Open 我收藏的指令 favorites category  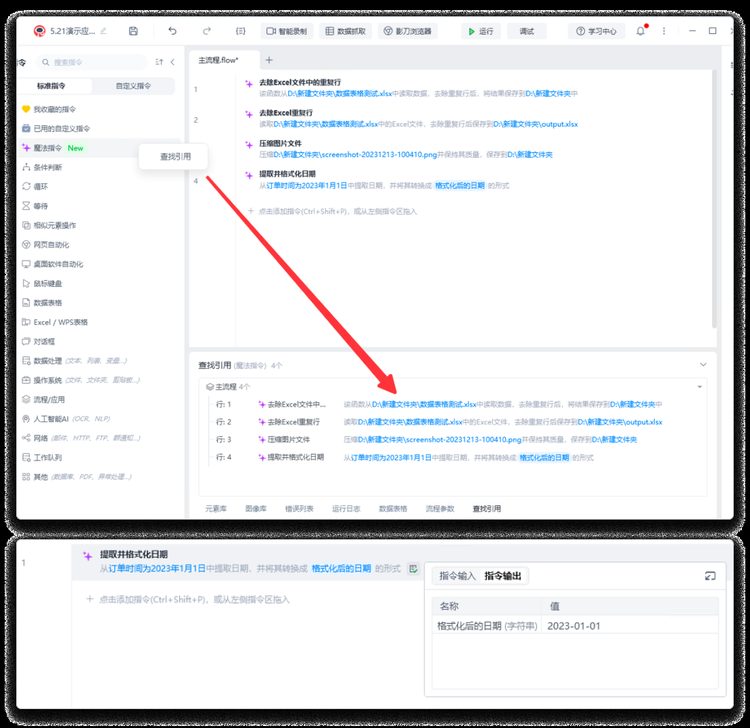[49, 110]
